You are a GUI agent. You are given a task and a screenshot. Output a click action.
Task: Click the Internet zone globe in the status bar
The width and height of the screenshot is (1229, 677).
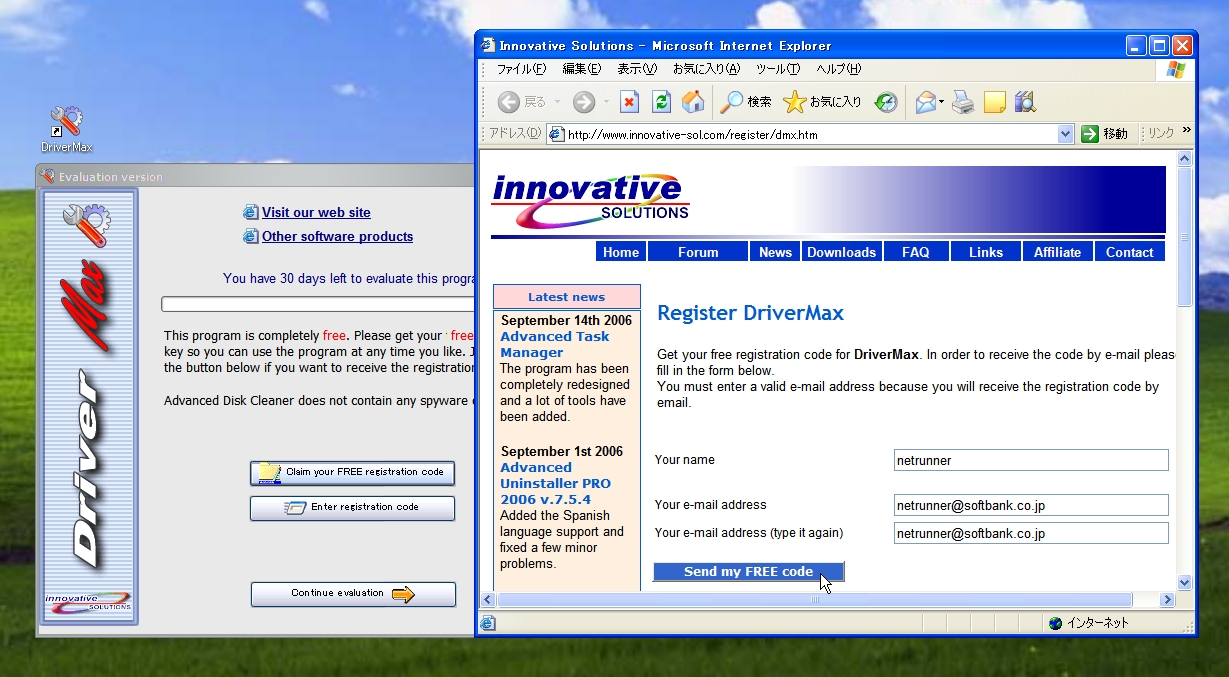1056,623
